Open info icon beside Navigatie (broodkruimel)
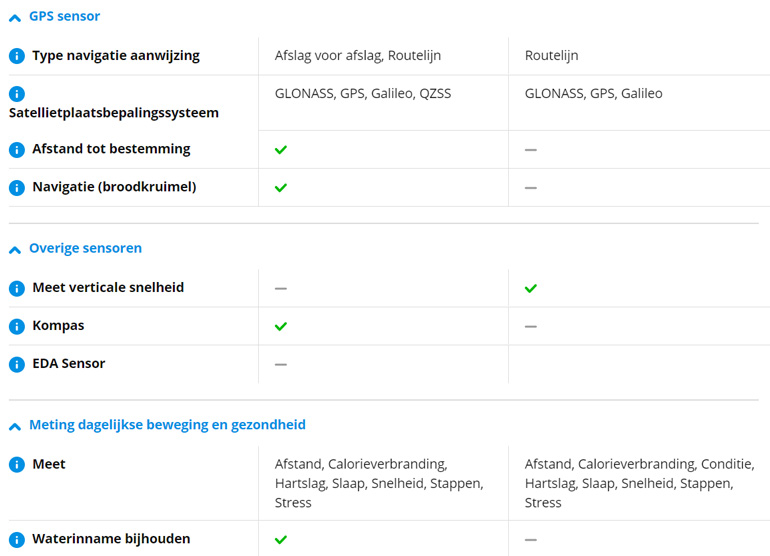The image size is (770, 556). [x=17, y=188]
